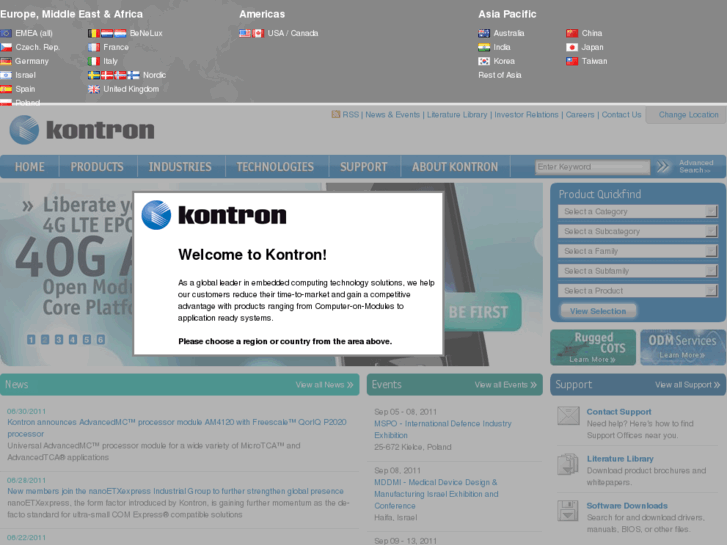
Task: Click View all News link
Action: (325, 385)
